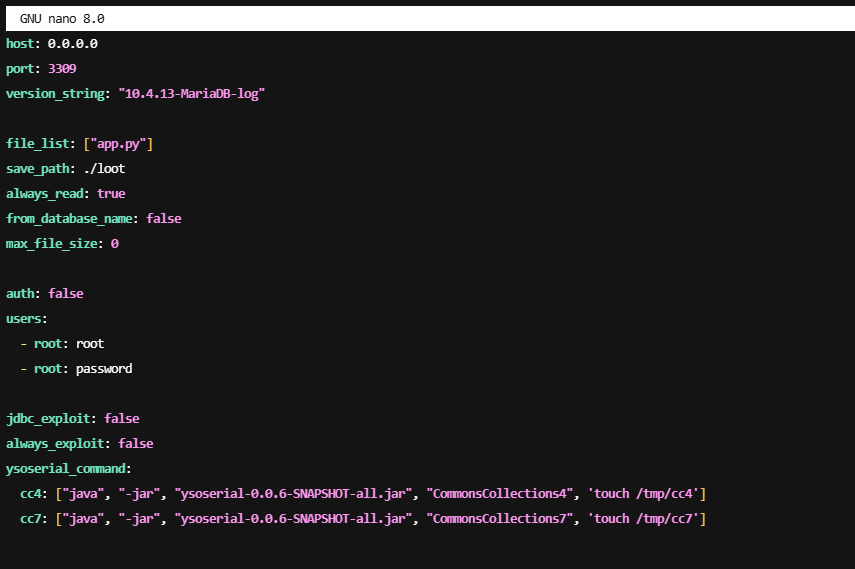Image resolution: width=855 pixels, height=569 pixels.
Task: Click "java" in the cc4 command
Action: point(83,494)
